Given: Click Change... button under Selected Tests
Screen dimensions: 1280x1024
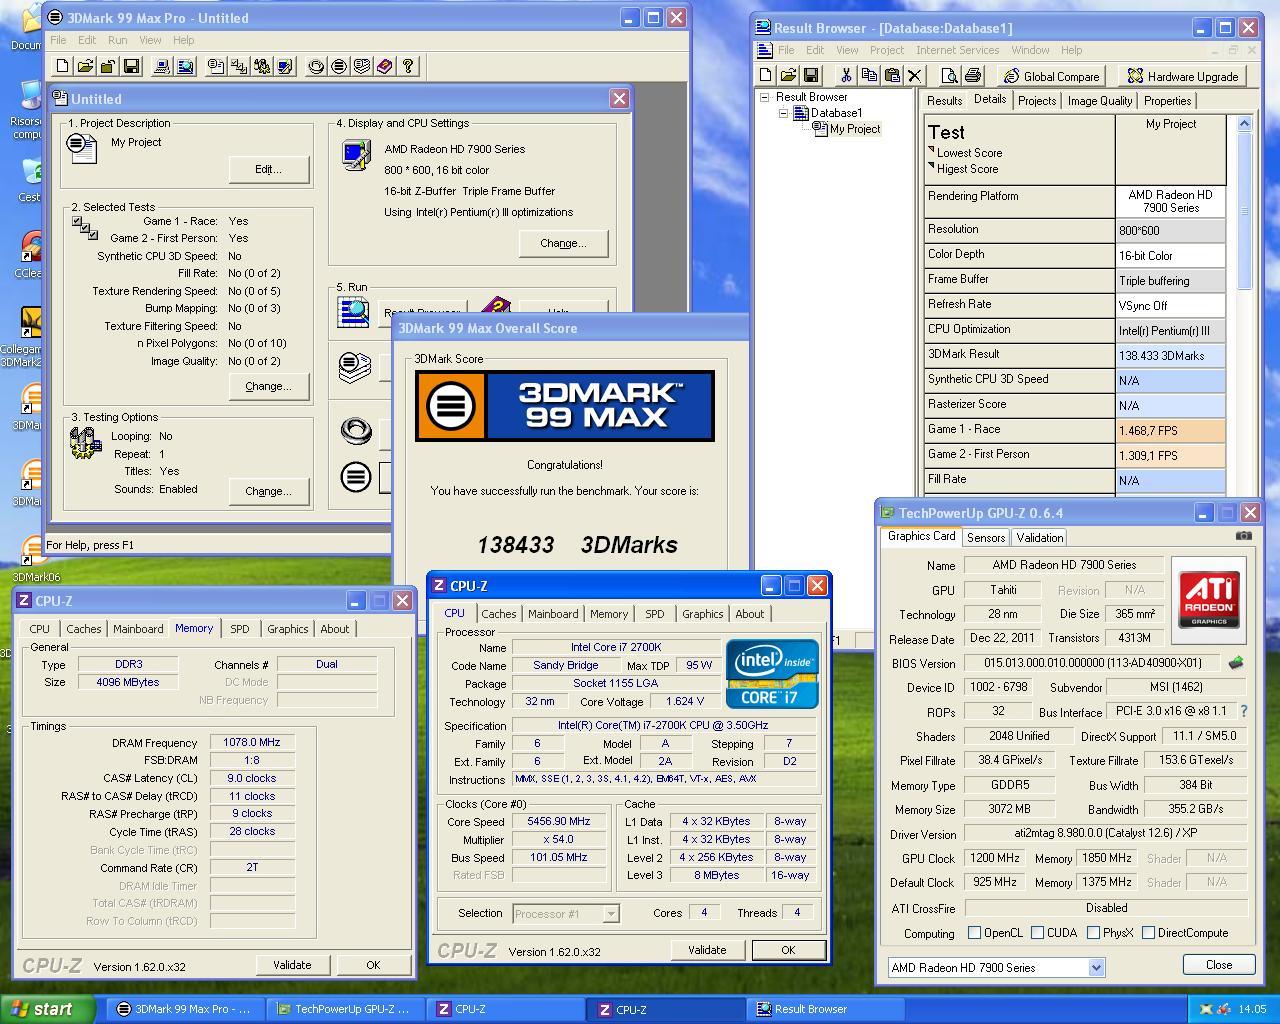Looking at the screenshot, I should [268, 386].
